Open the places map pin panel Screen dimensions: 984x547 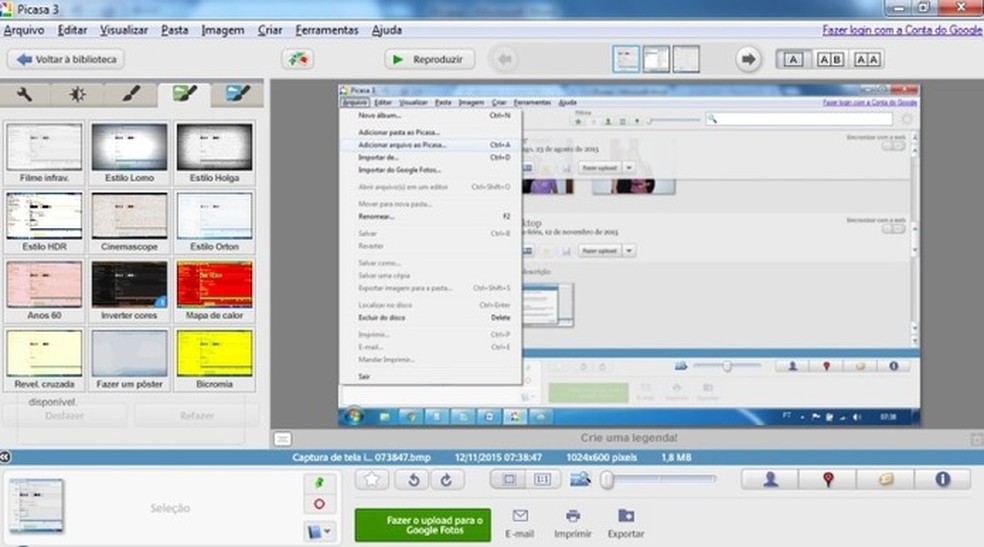pos(828,480)
